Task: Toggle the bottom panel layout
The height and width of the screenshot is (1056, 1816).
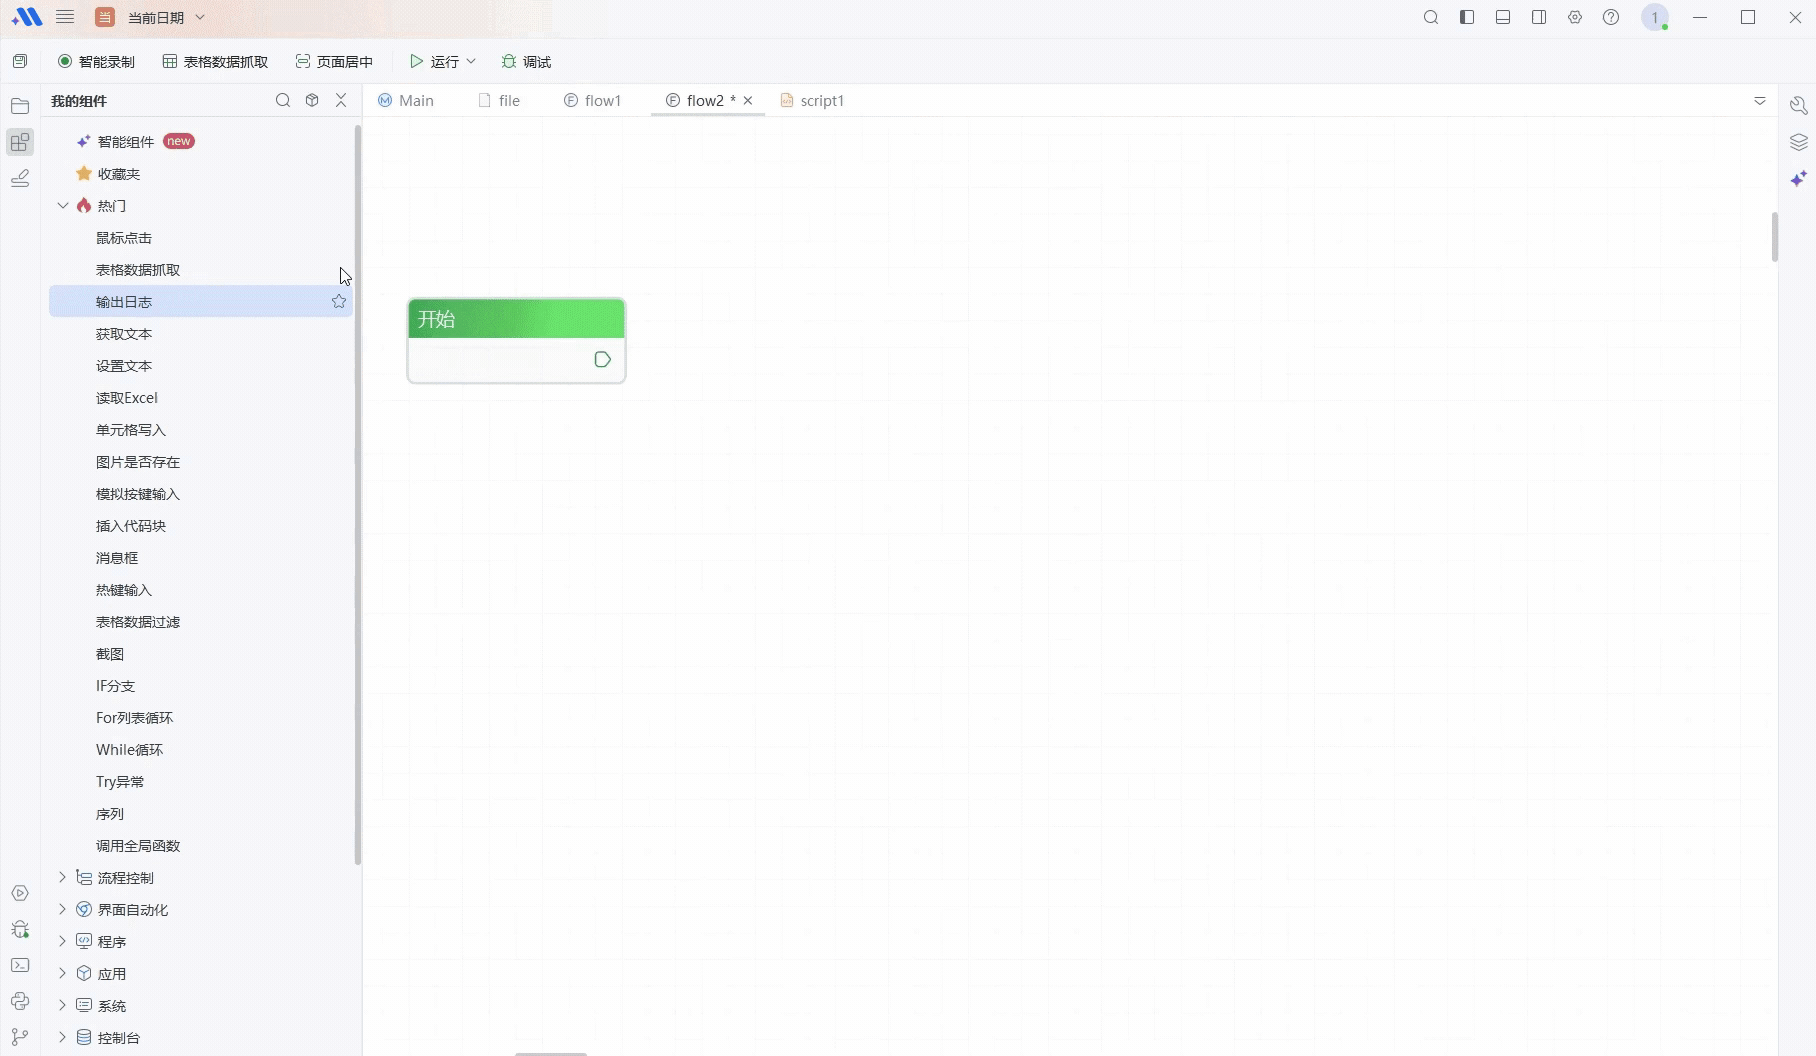Action: (x=1503, y=18)
